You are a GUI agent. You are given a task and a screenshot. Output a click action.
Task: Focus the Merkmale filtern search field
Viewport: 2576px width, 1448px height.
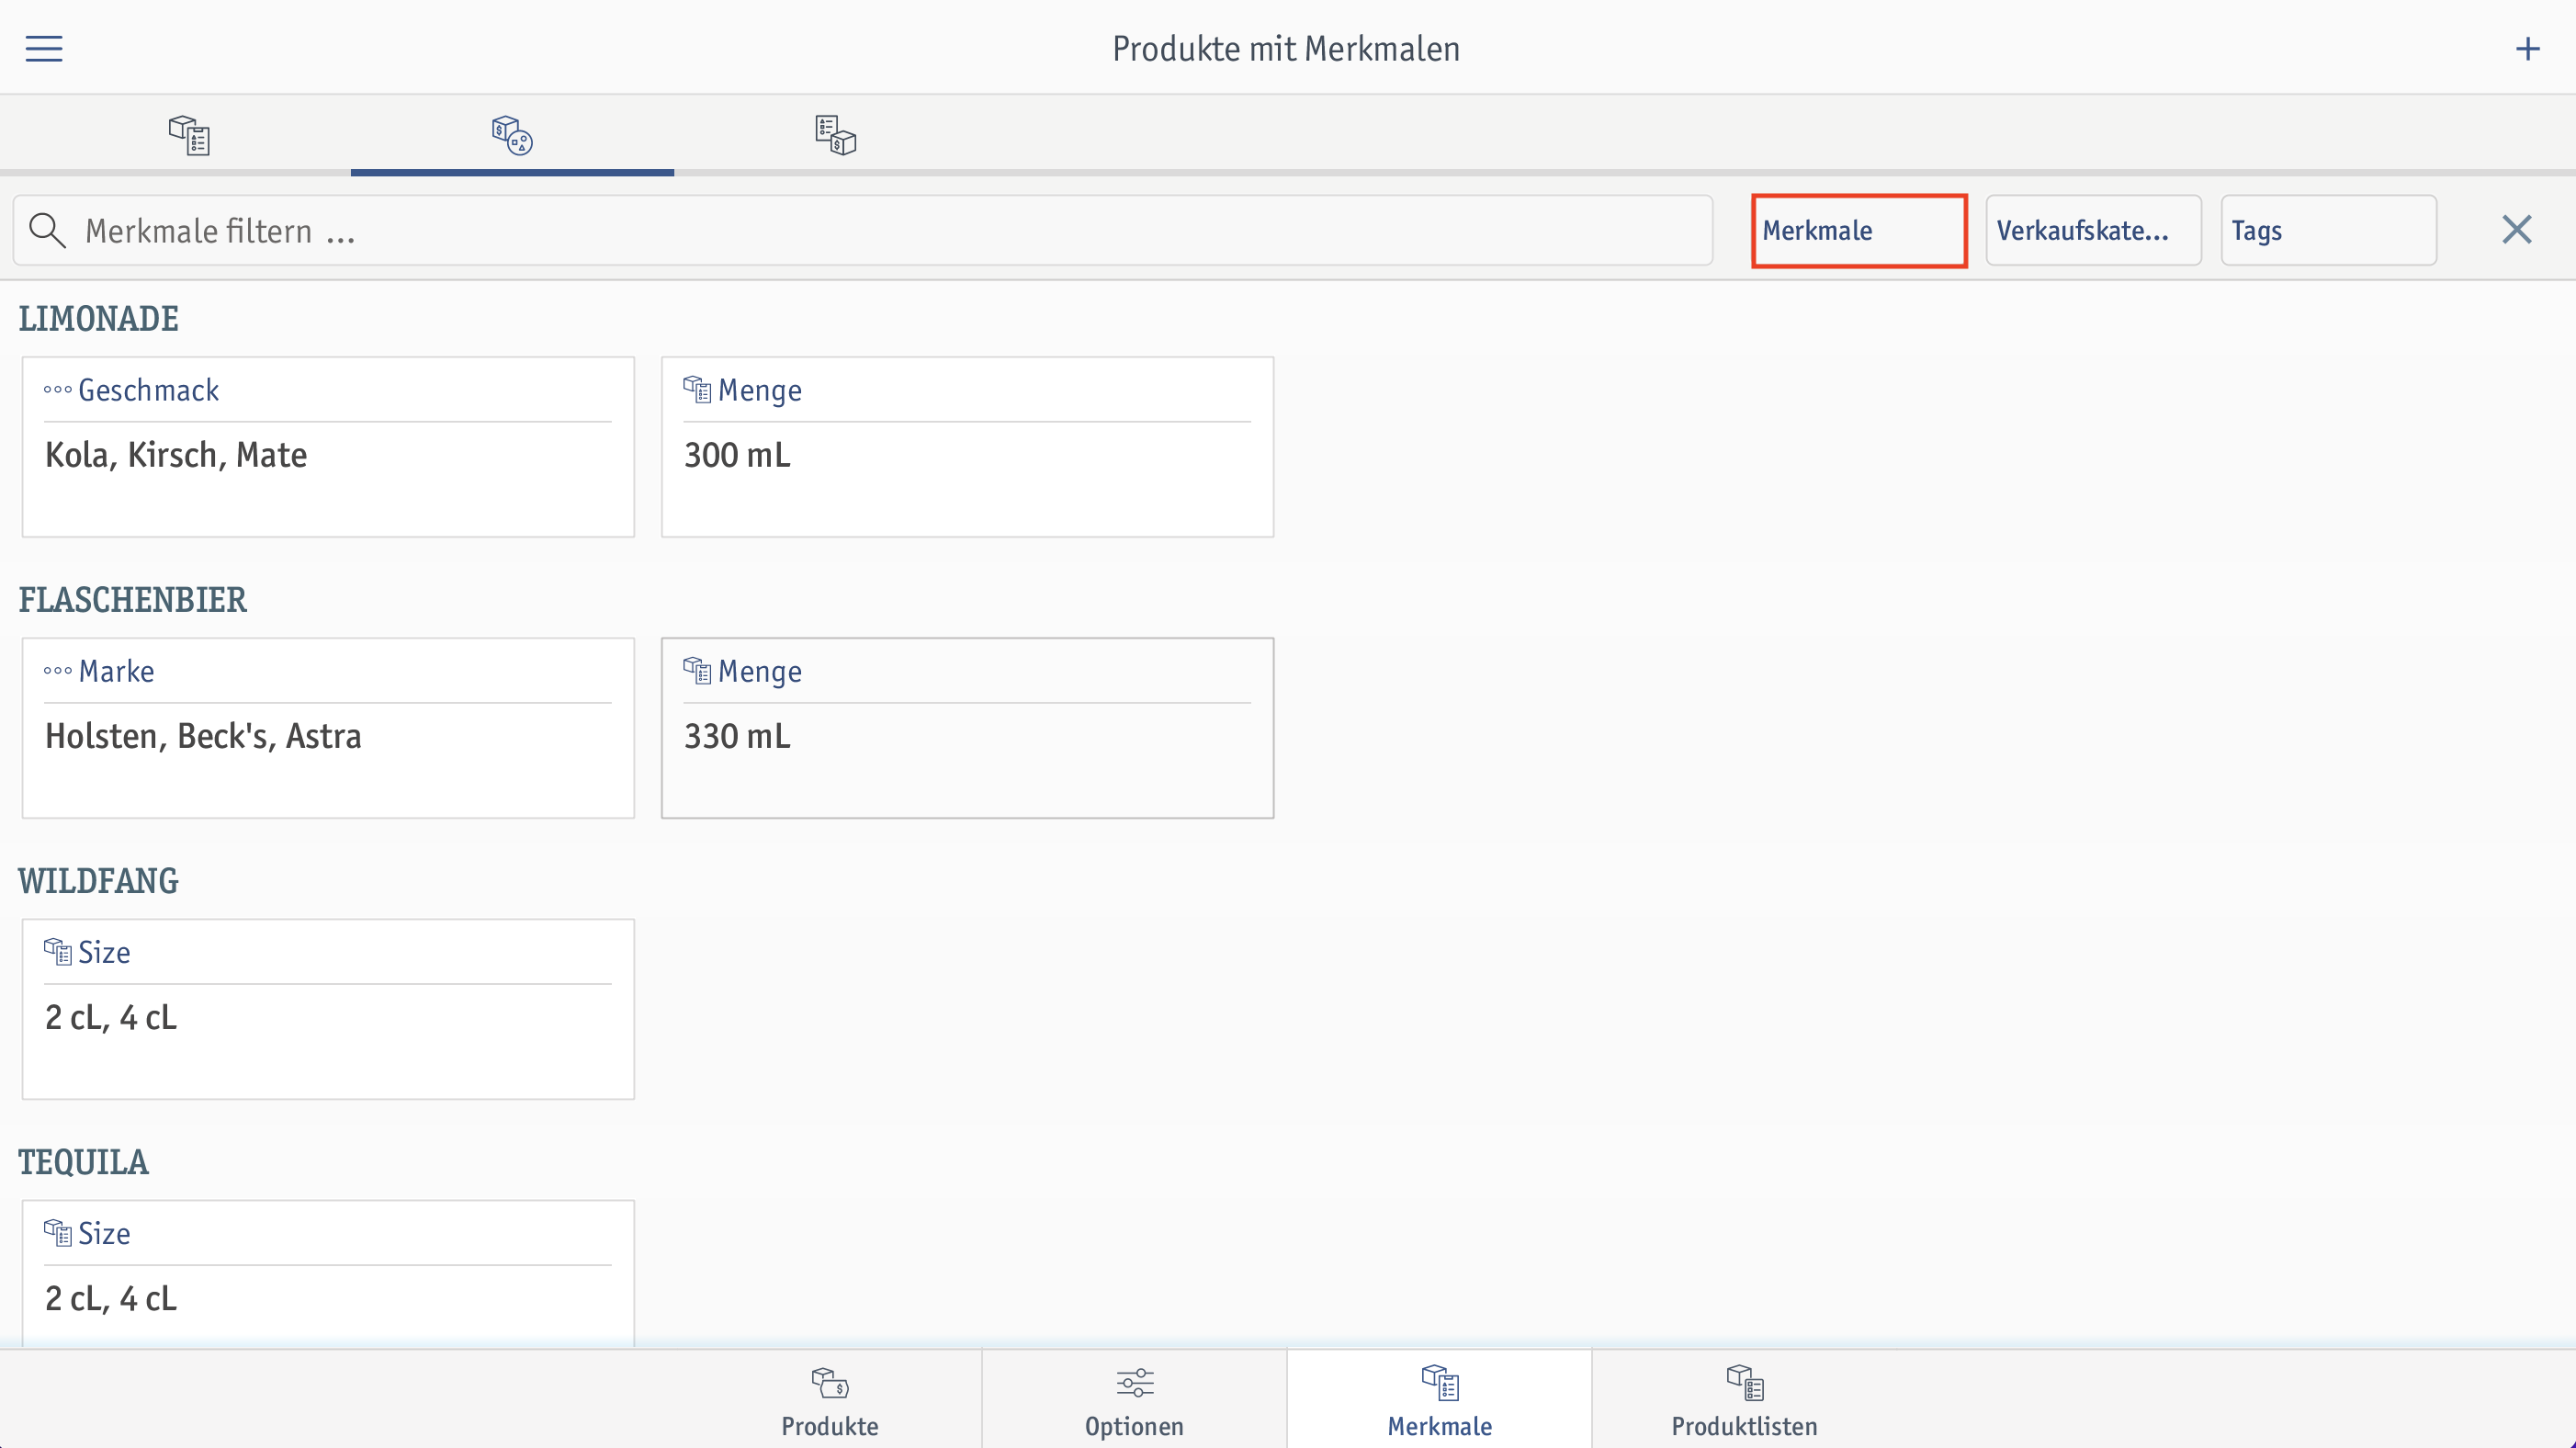pyautogui.click(x=862, y=230)
